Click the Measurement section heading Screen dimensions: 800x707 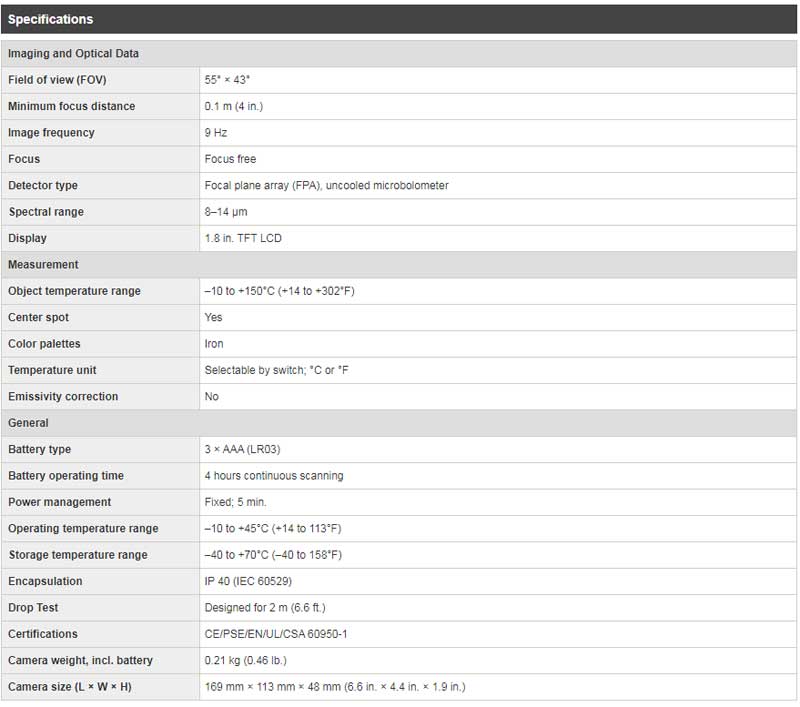click(43, 265)
